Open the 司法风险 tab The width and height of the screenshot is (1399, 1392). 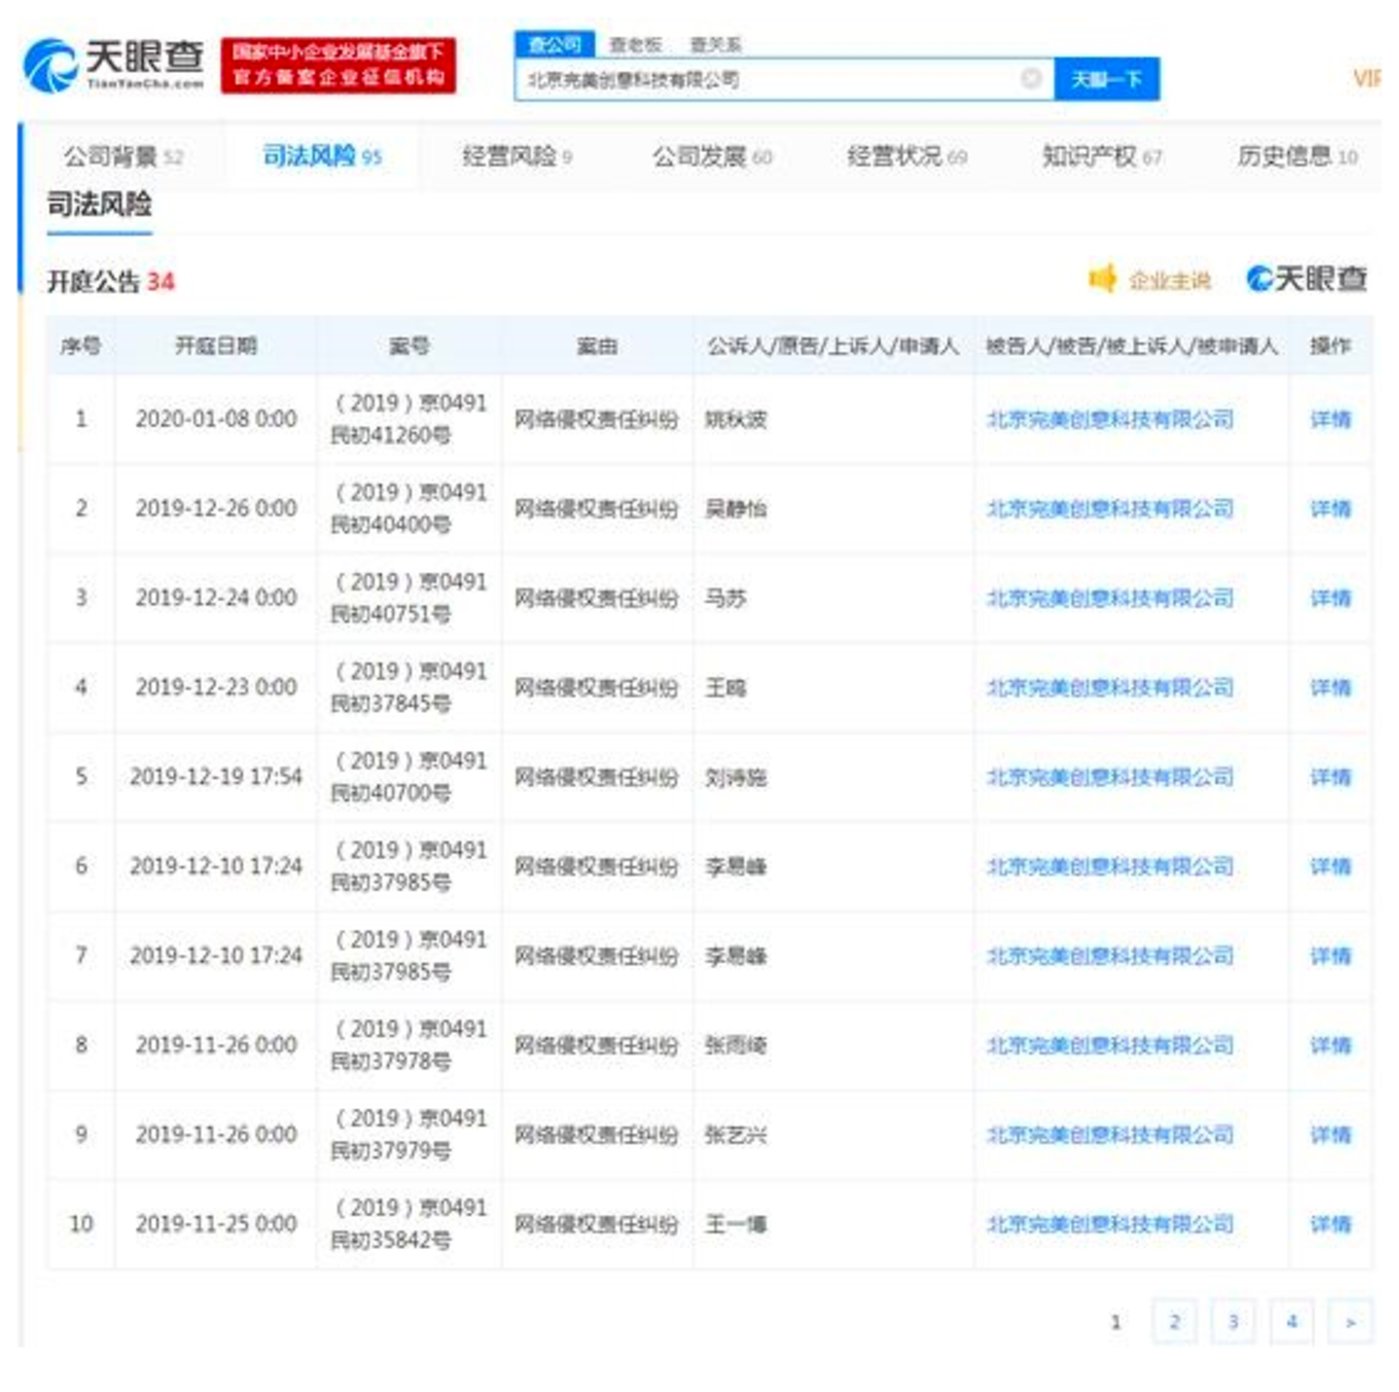click(322, 156)
